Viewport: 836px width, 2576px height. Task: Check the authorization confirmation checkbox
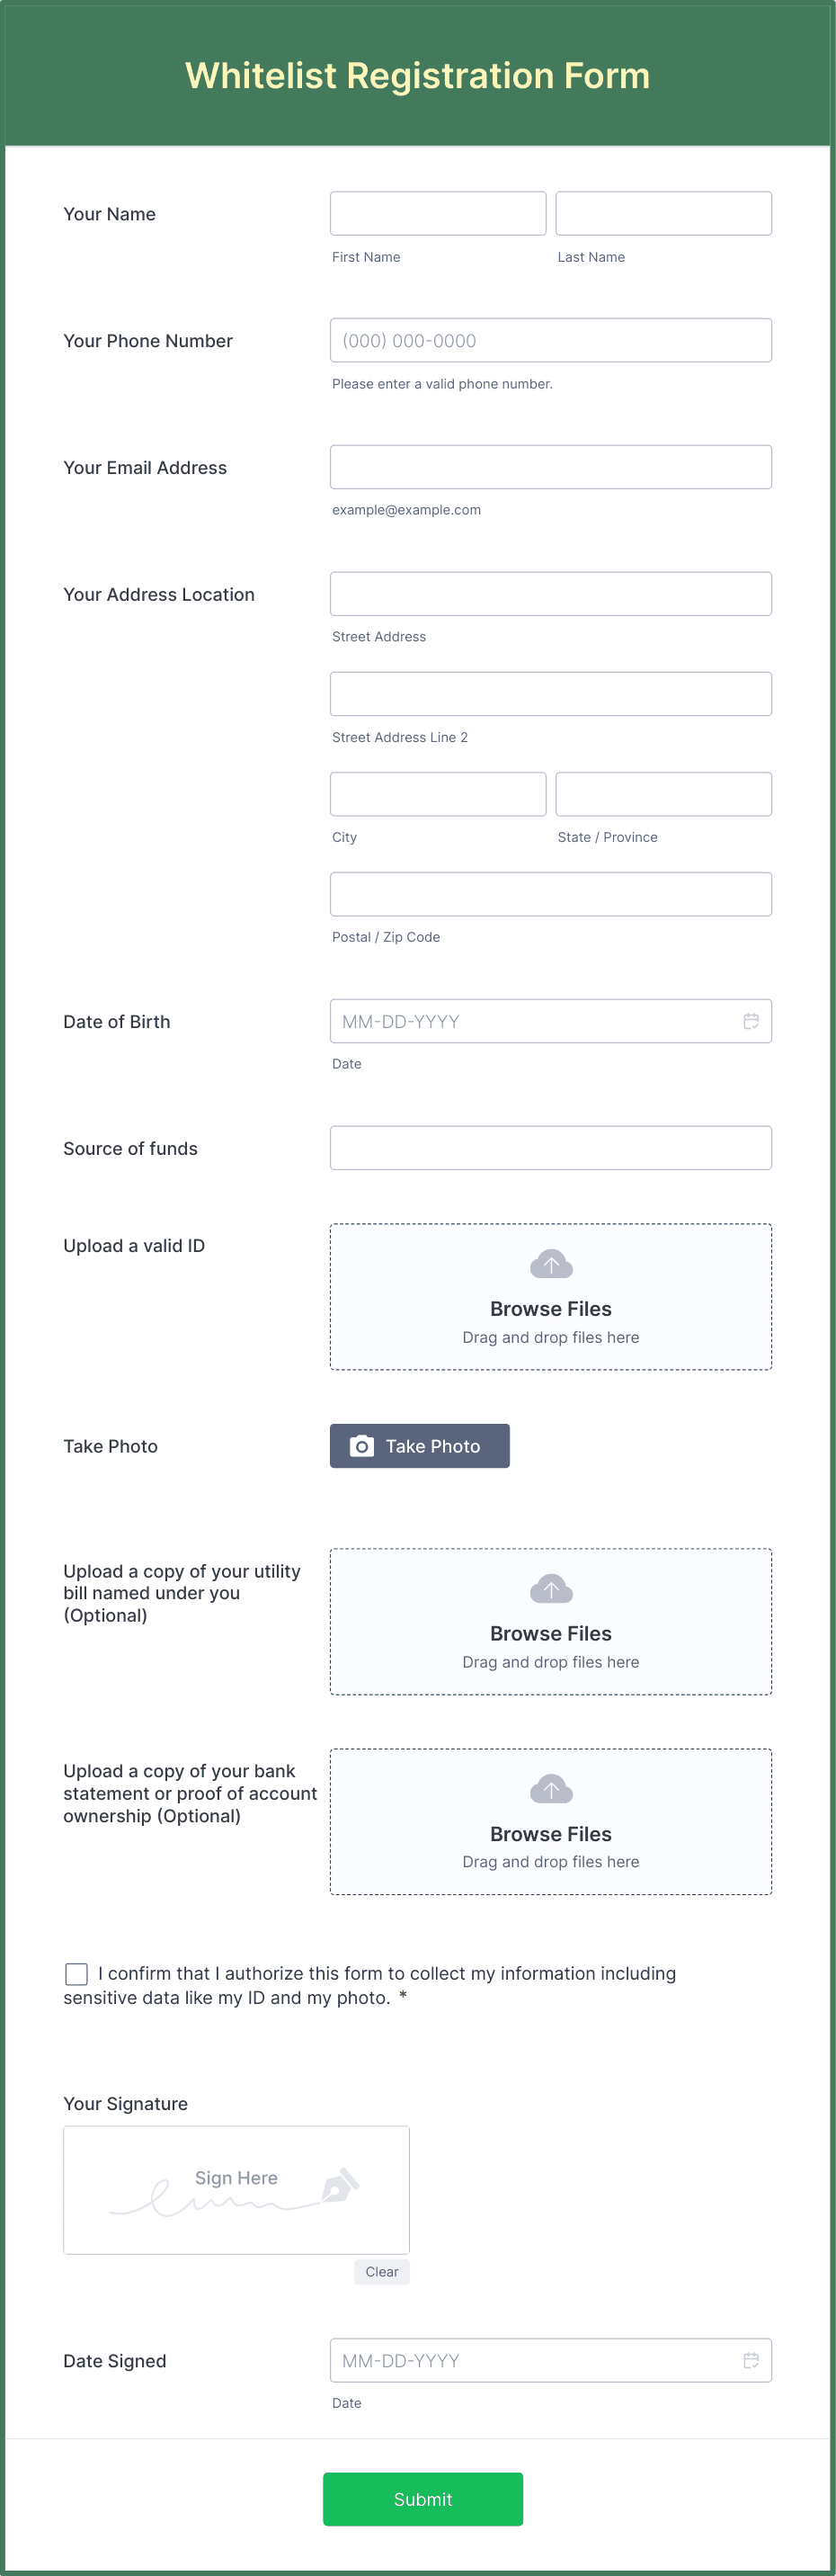76,1973
